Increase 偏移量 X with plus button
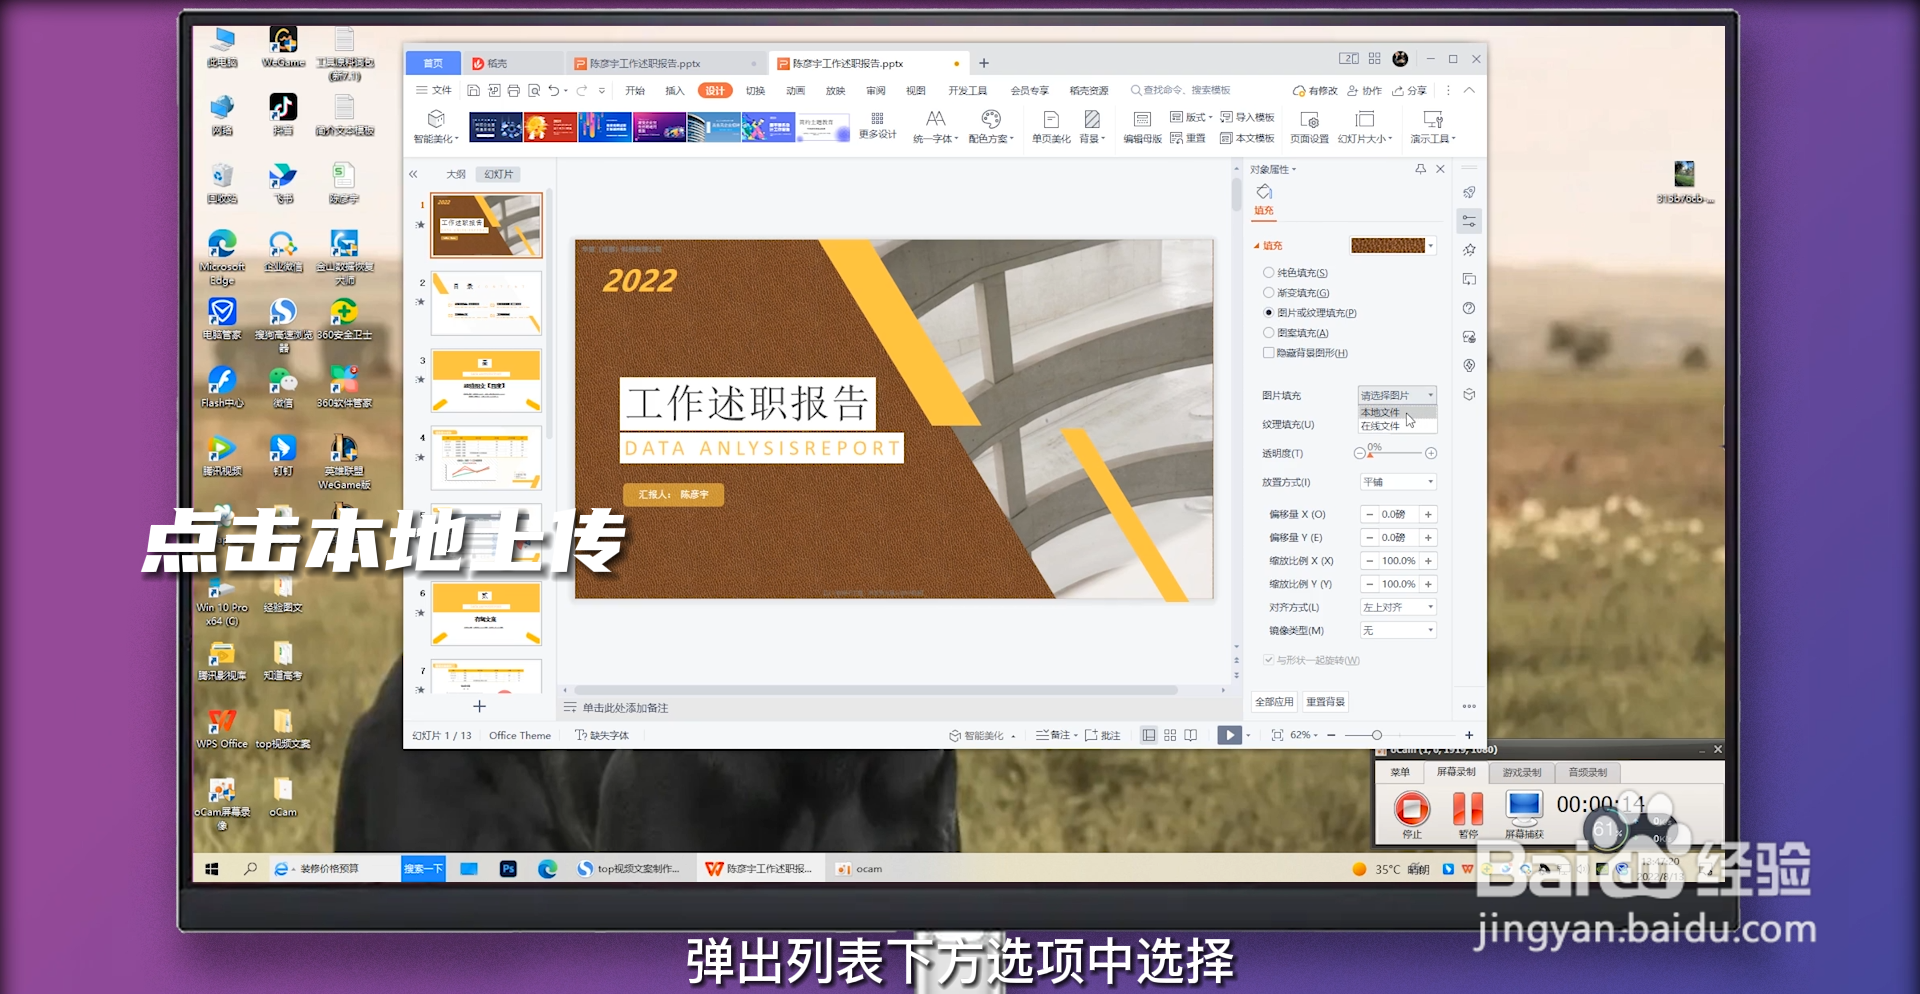 1428,514
